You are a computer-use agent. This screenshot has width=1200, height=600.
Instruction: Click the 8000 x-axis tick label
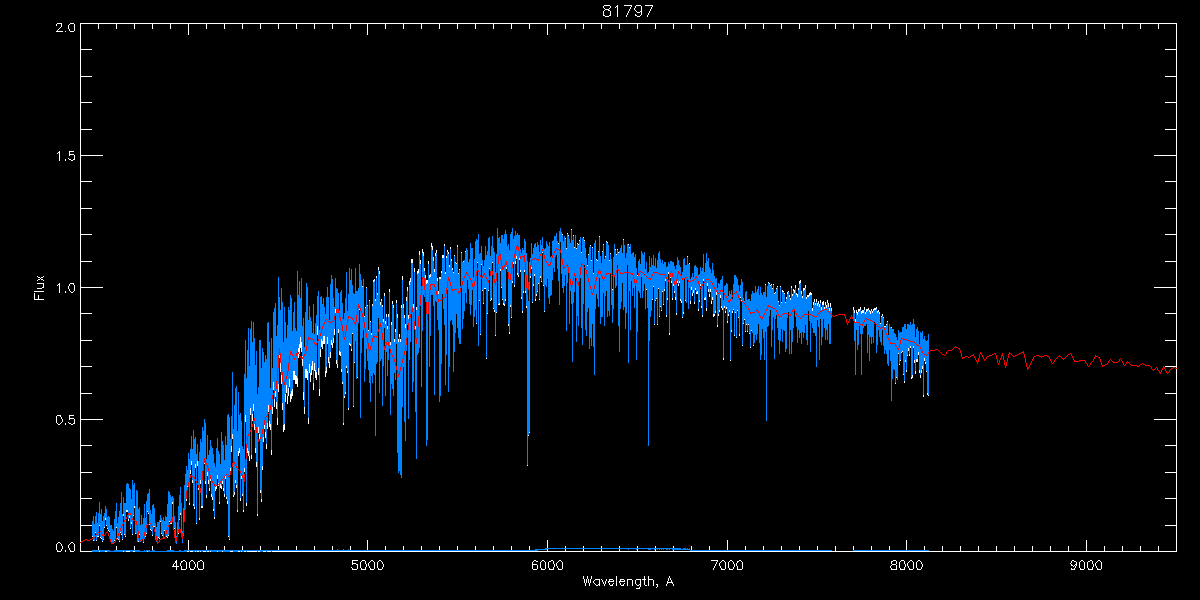[x=907, y=565]
